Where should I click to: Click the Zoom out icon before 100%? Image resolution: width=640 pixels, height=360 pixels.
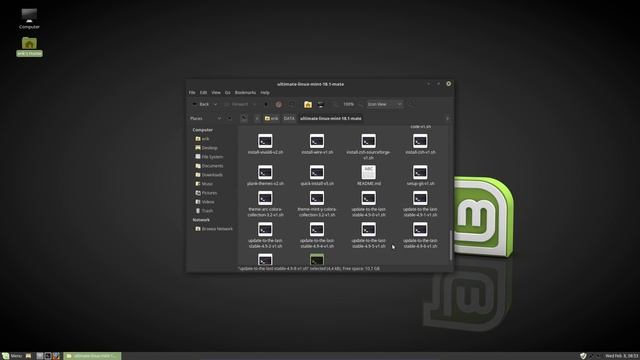coord(336,104)
